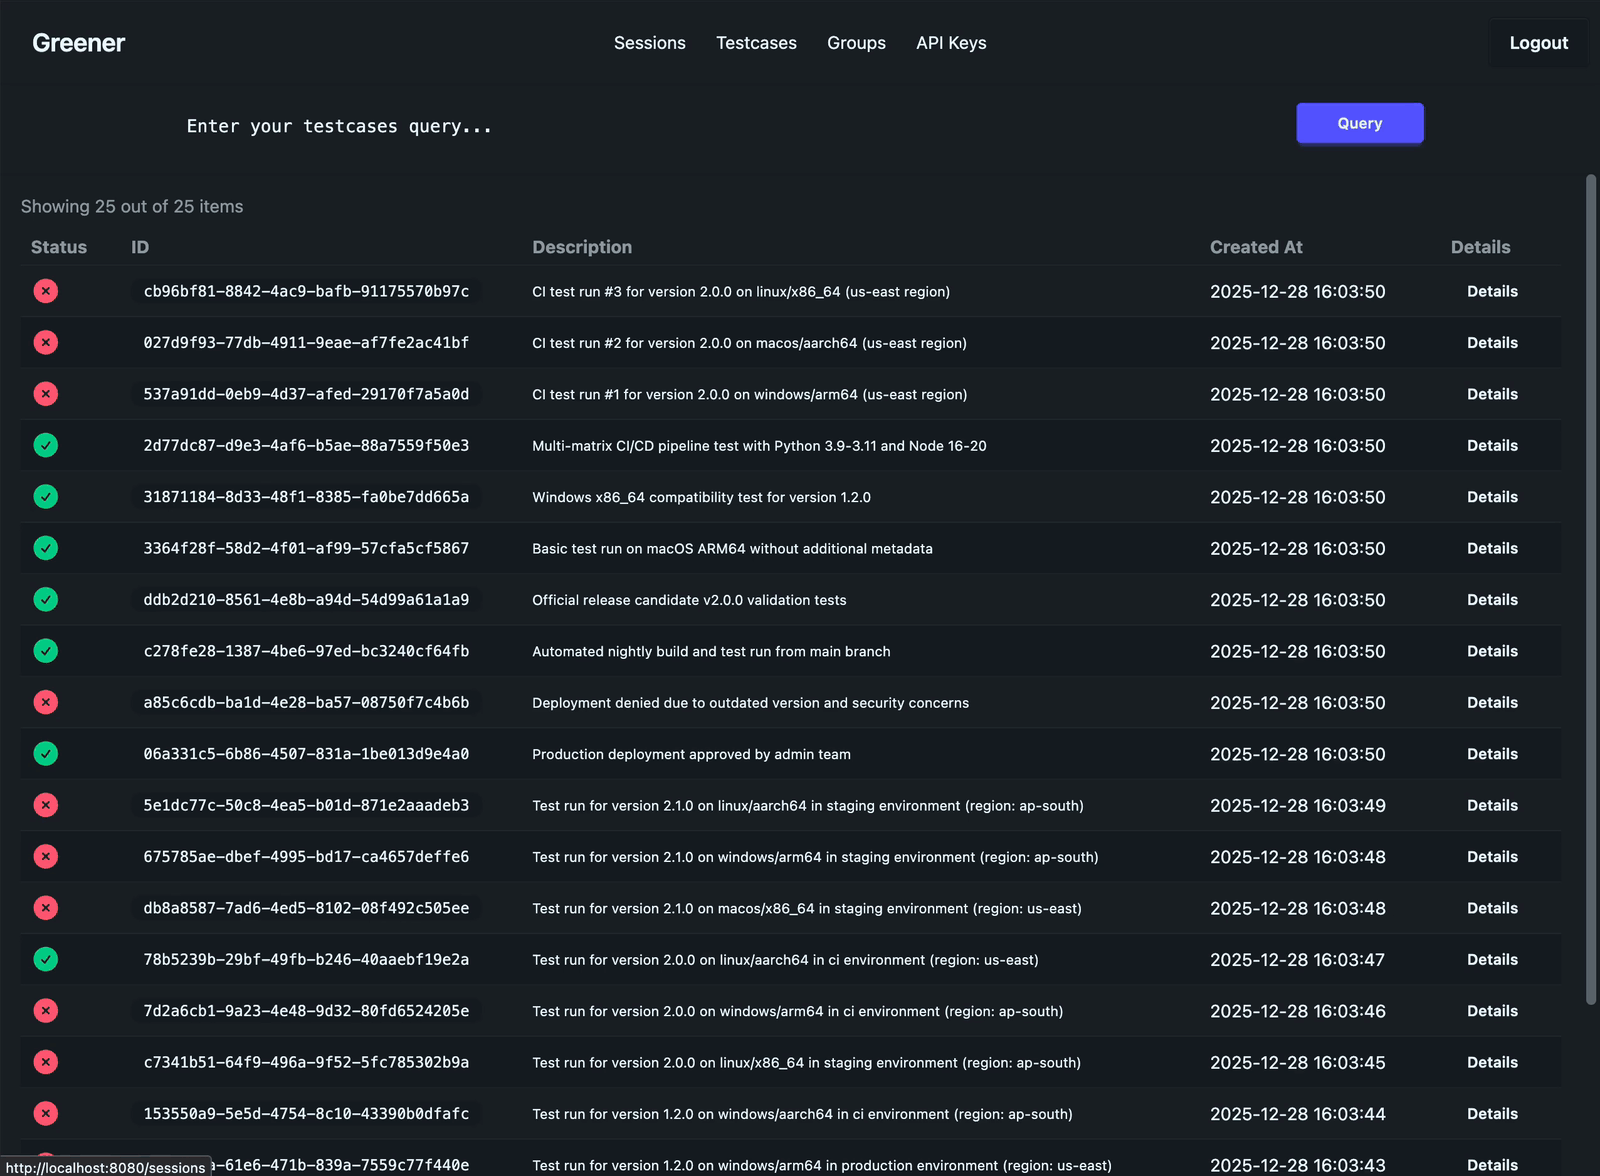
Task: Go to the Groups page
Action: click(x=856, y=43)
